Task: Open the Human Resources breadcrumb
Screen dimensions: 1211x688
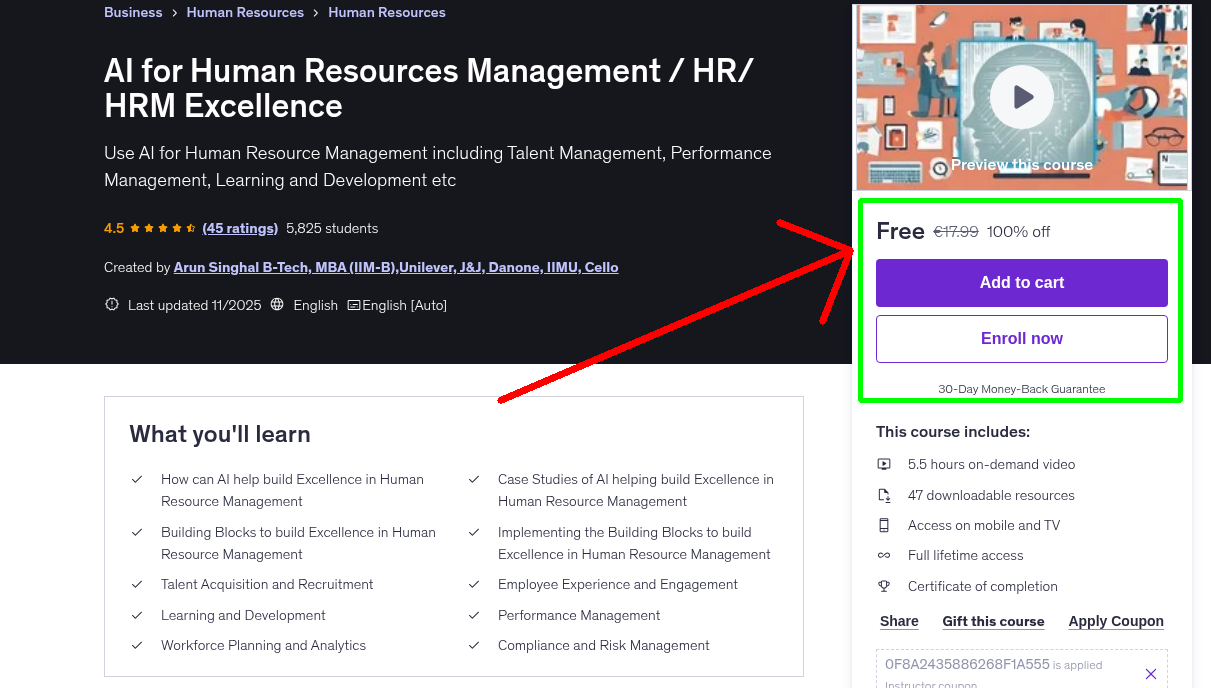Action: coord(245,12)
